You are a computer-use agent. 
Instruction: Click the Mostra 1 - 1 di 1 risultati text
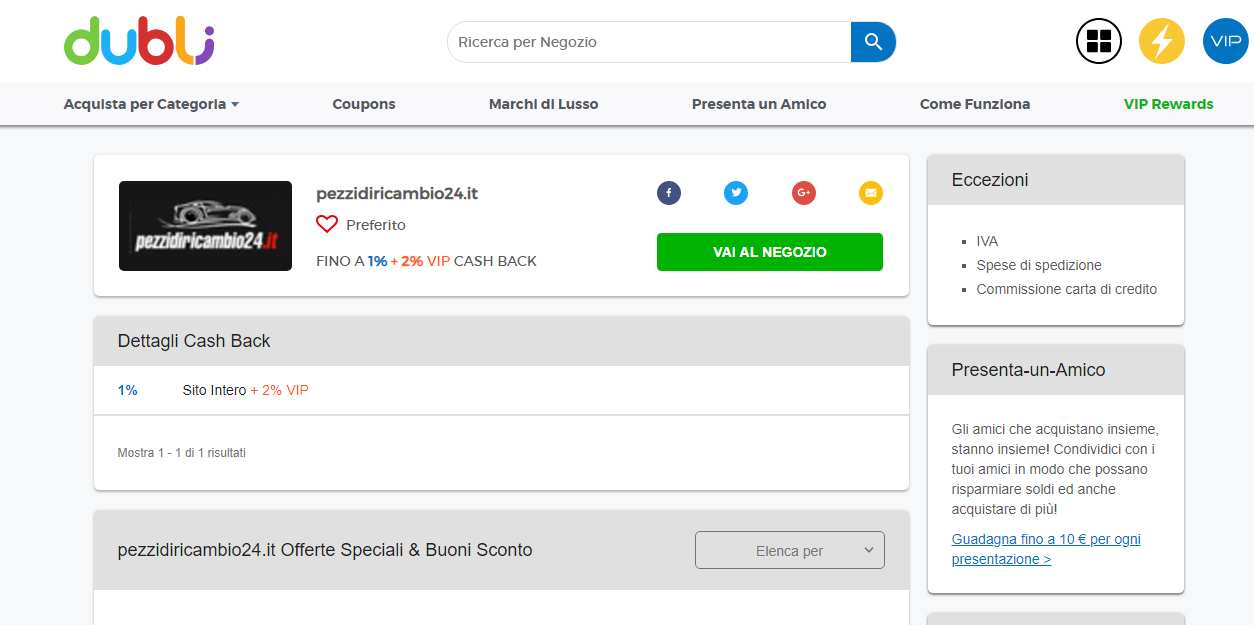click(181, 453)
